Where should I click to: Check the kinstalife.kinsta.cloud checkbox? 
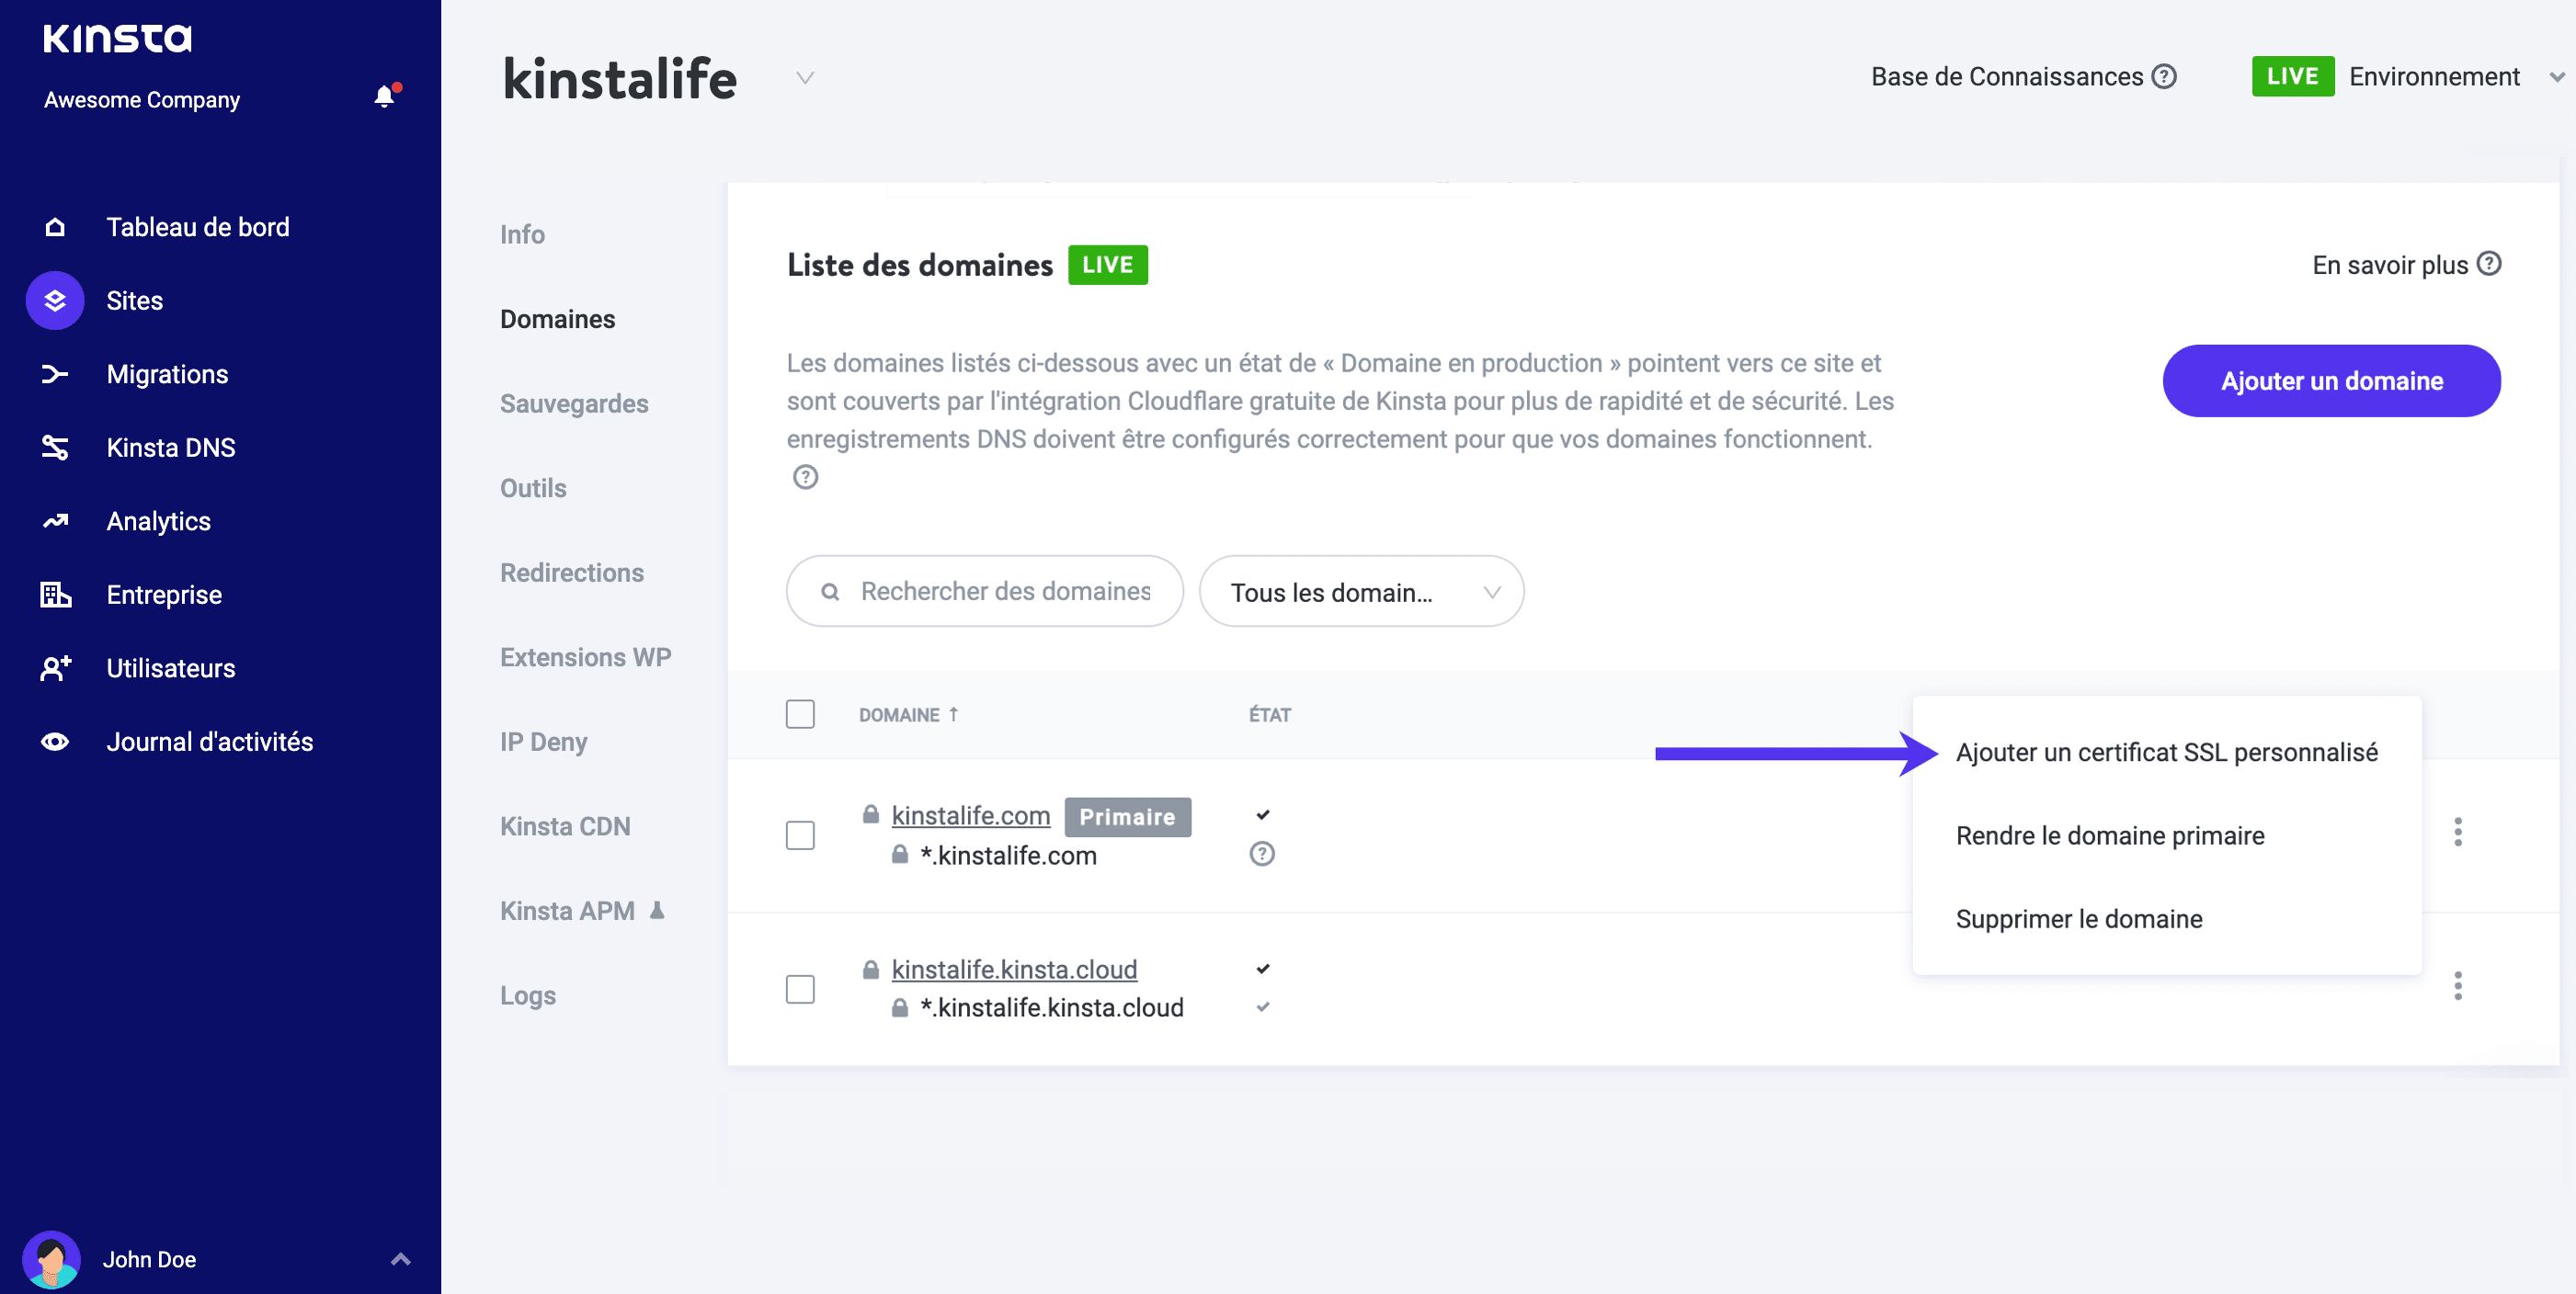point(800,989)
